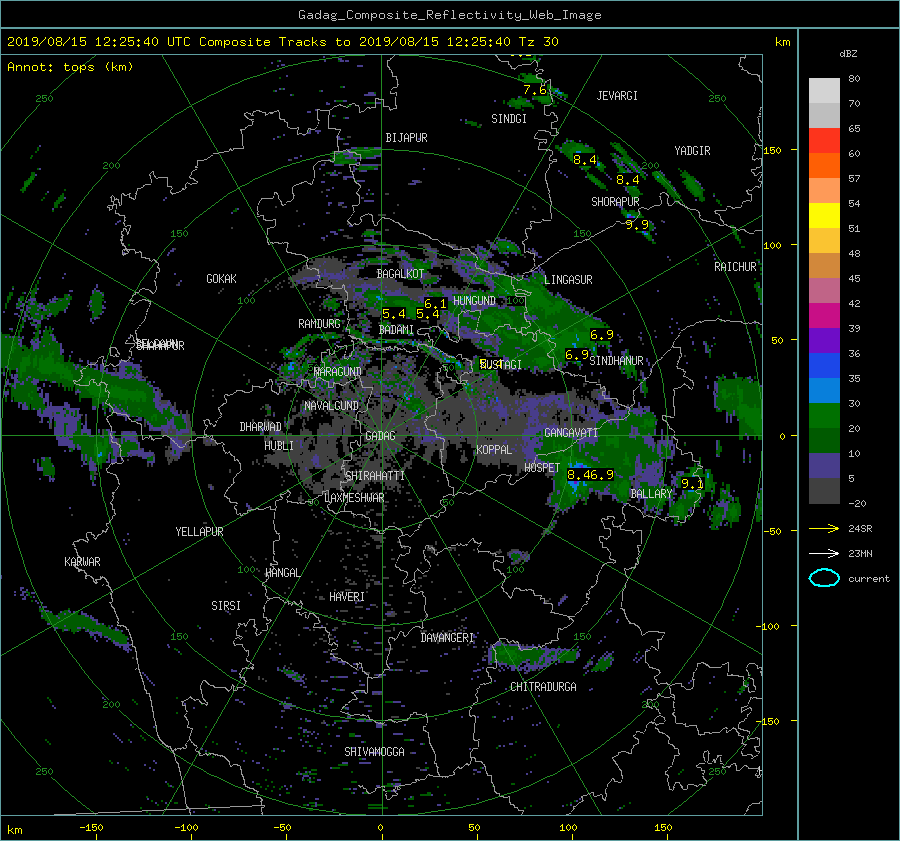
Task: Click the JEVARGI town label
Action: tap(617, 96)
